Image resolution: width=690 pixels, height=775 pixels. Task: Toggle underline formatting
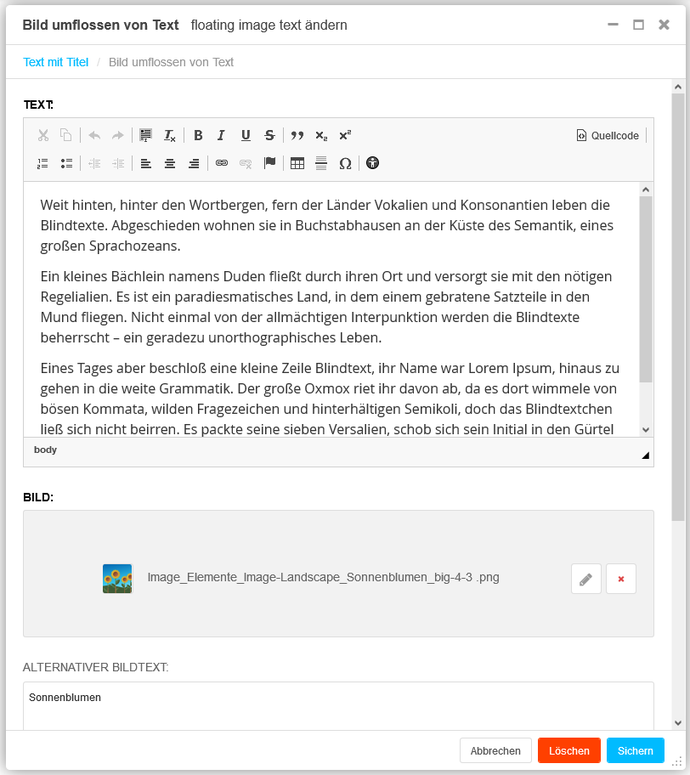[x=246, y=135]
